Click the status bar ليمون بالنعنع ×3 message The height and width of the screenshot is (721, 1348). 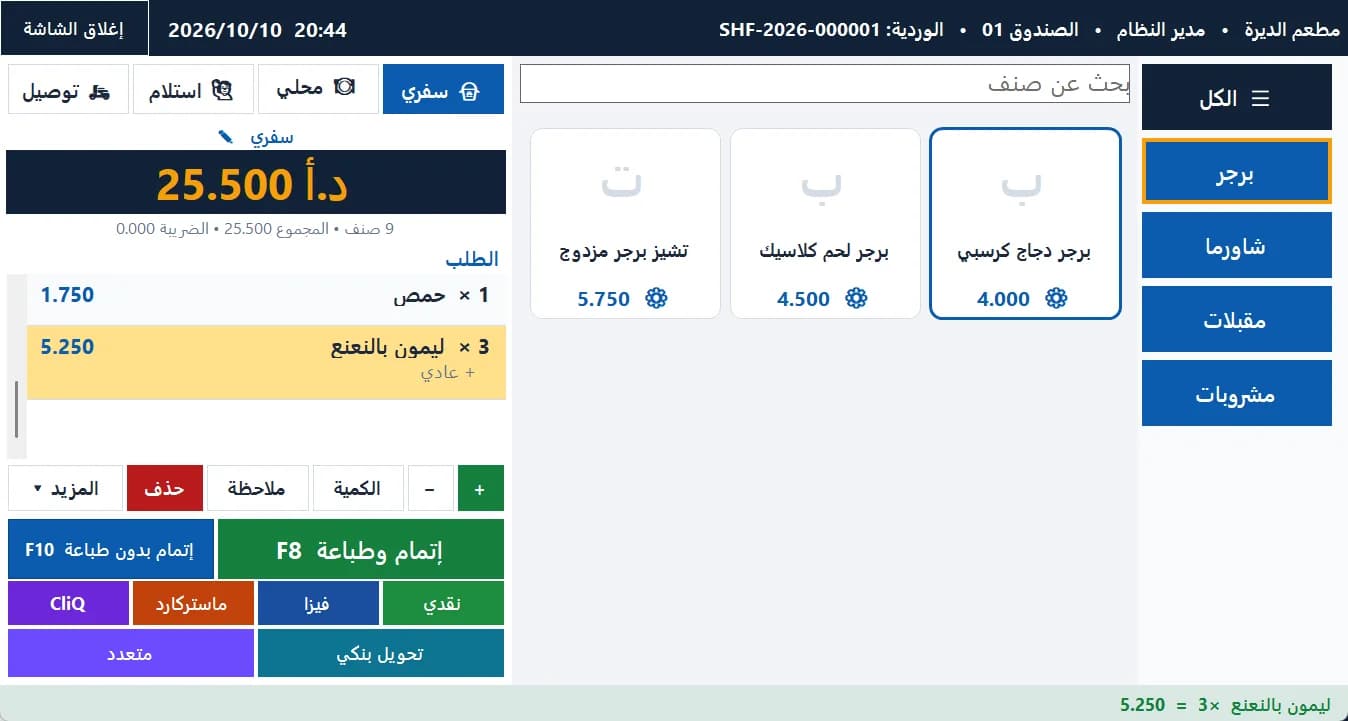(x=1225, y=704)
